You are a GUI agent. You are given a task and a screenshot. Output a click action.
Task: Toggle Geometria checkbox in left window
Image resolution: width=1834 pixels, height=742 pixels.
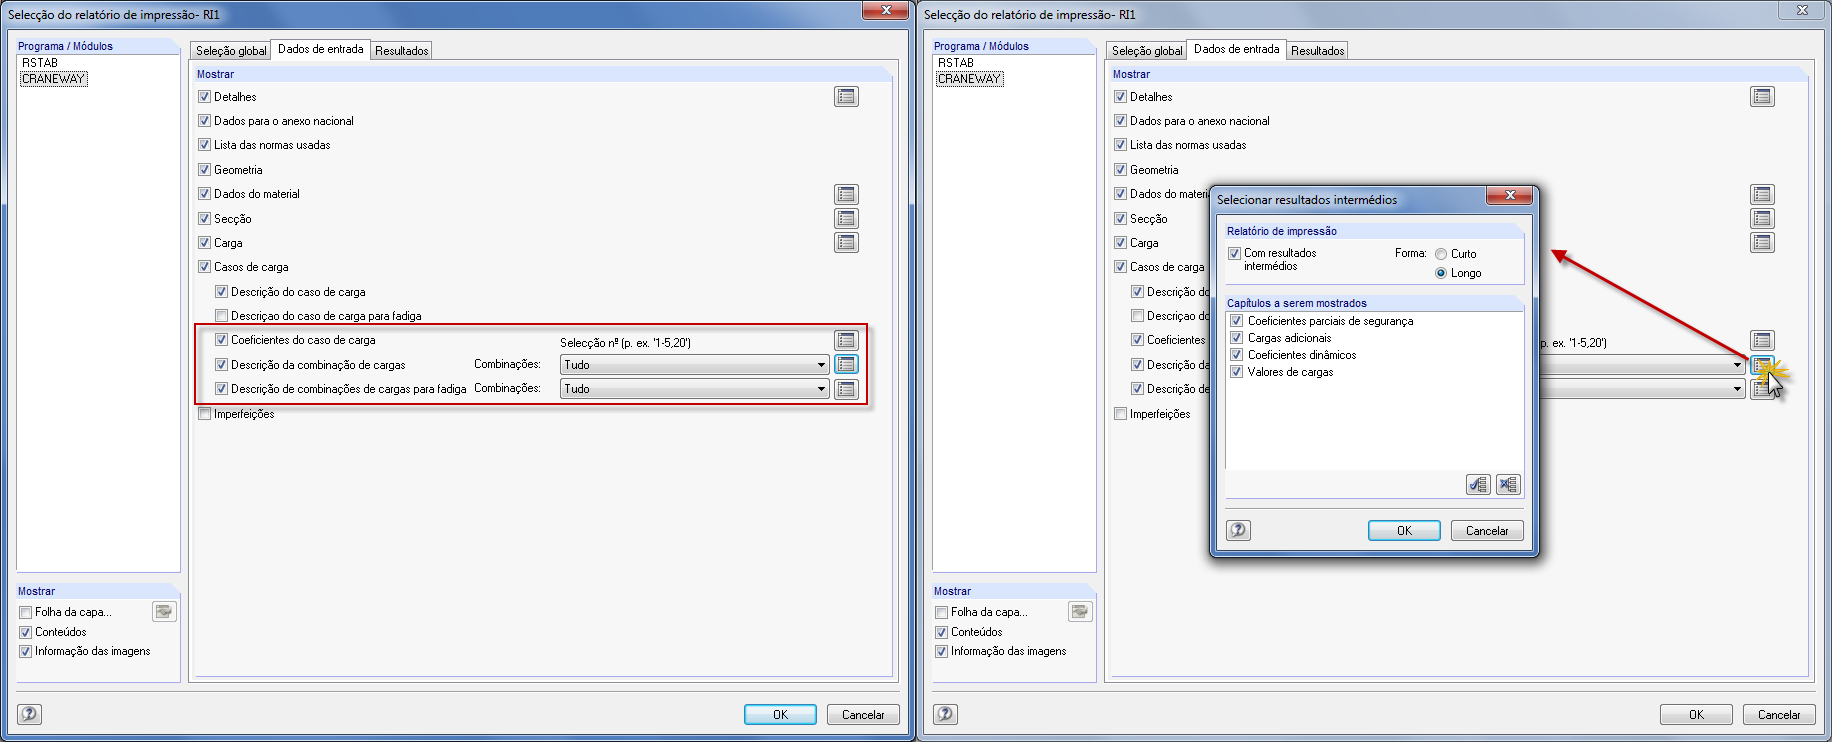click(204, 170)
